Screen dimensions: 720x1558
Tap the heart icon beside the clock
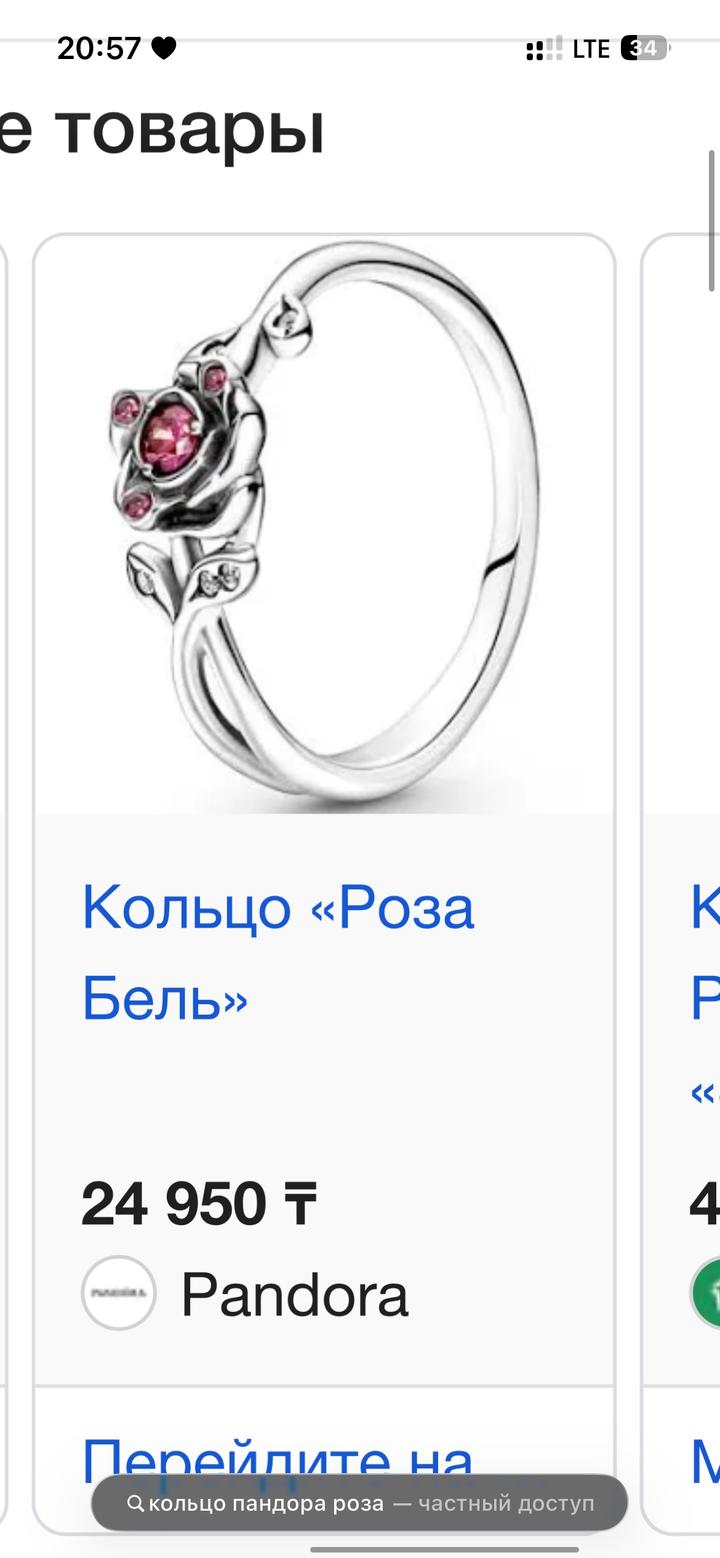(164, 48)
